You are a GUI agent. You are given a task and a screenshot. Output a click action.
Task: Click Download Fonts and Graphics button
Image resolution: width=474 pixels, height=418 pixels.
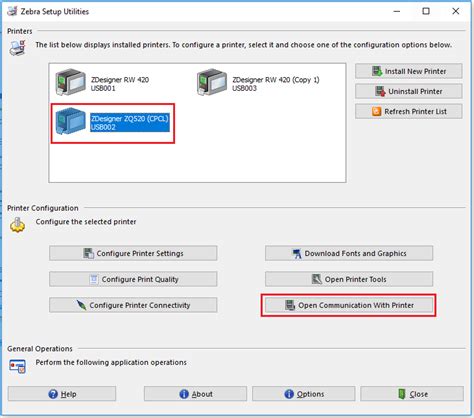(349, 253)
